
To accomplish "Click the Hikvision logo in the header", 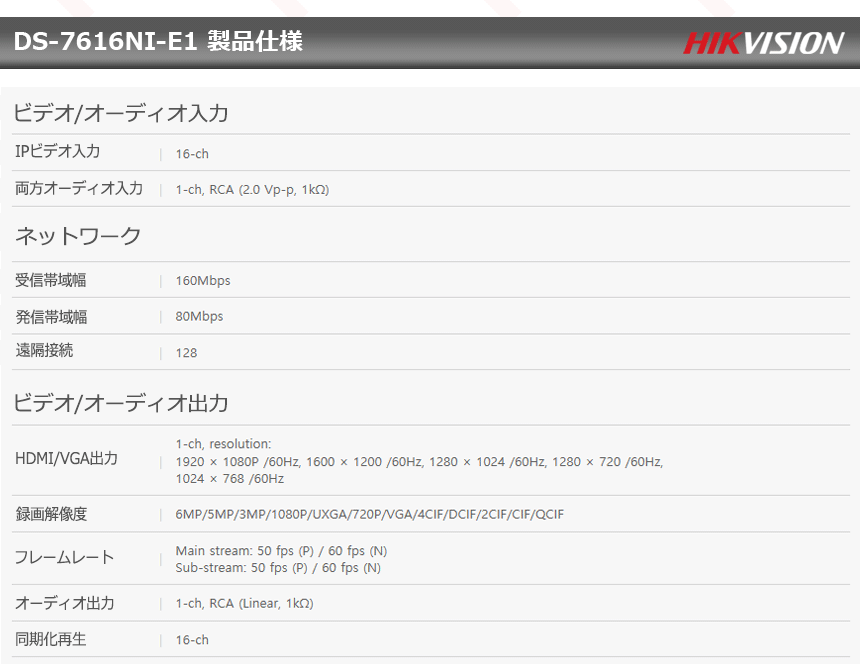I will [x=763, y=43].
